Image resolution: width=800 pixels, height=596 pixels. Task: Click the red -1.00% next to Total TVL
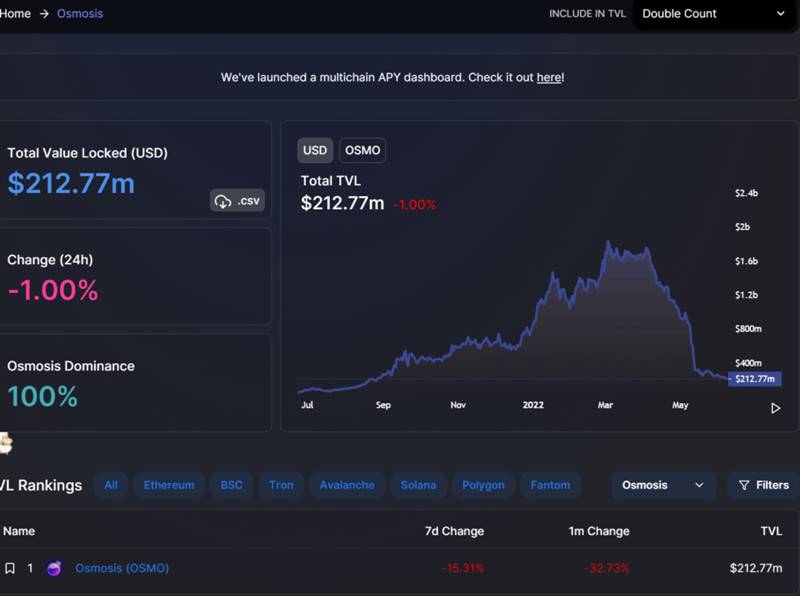tap(415, 205)
